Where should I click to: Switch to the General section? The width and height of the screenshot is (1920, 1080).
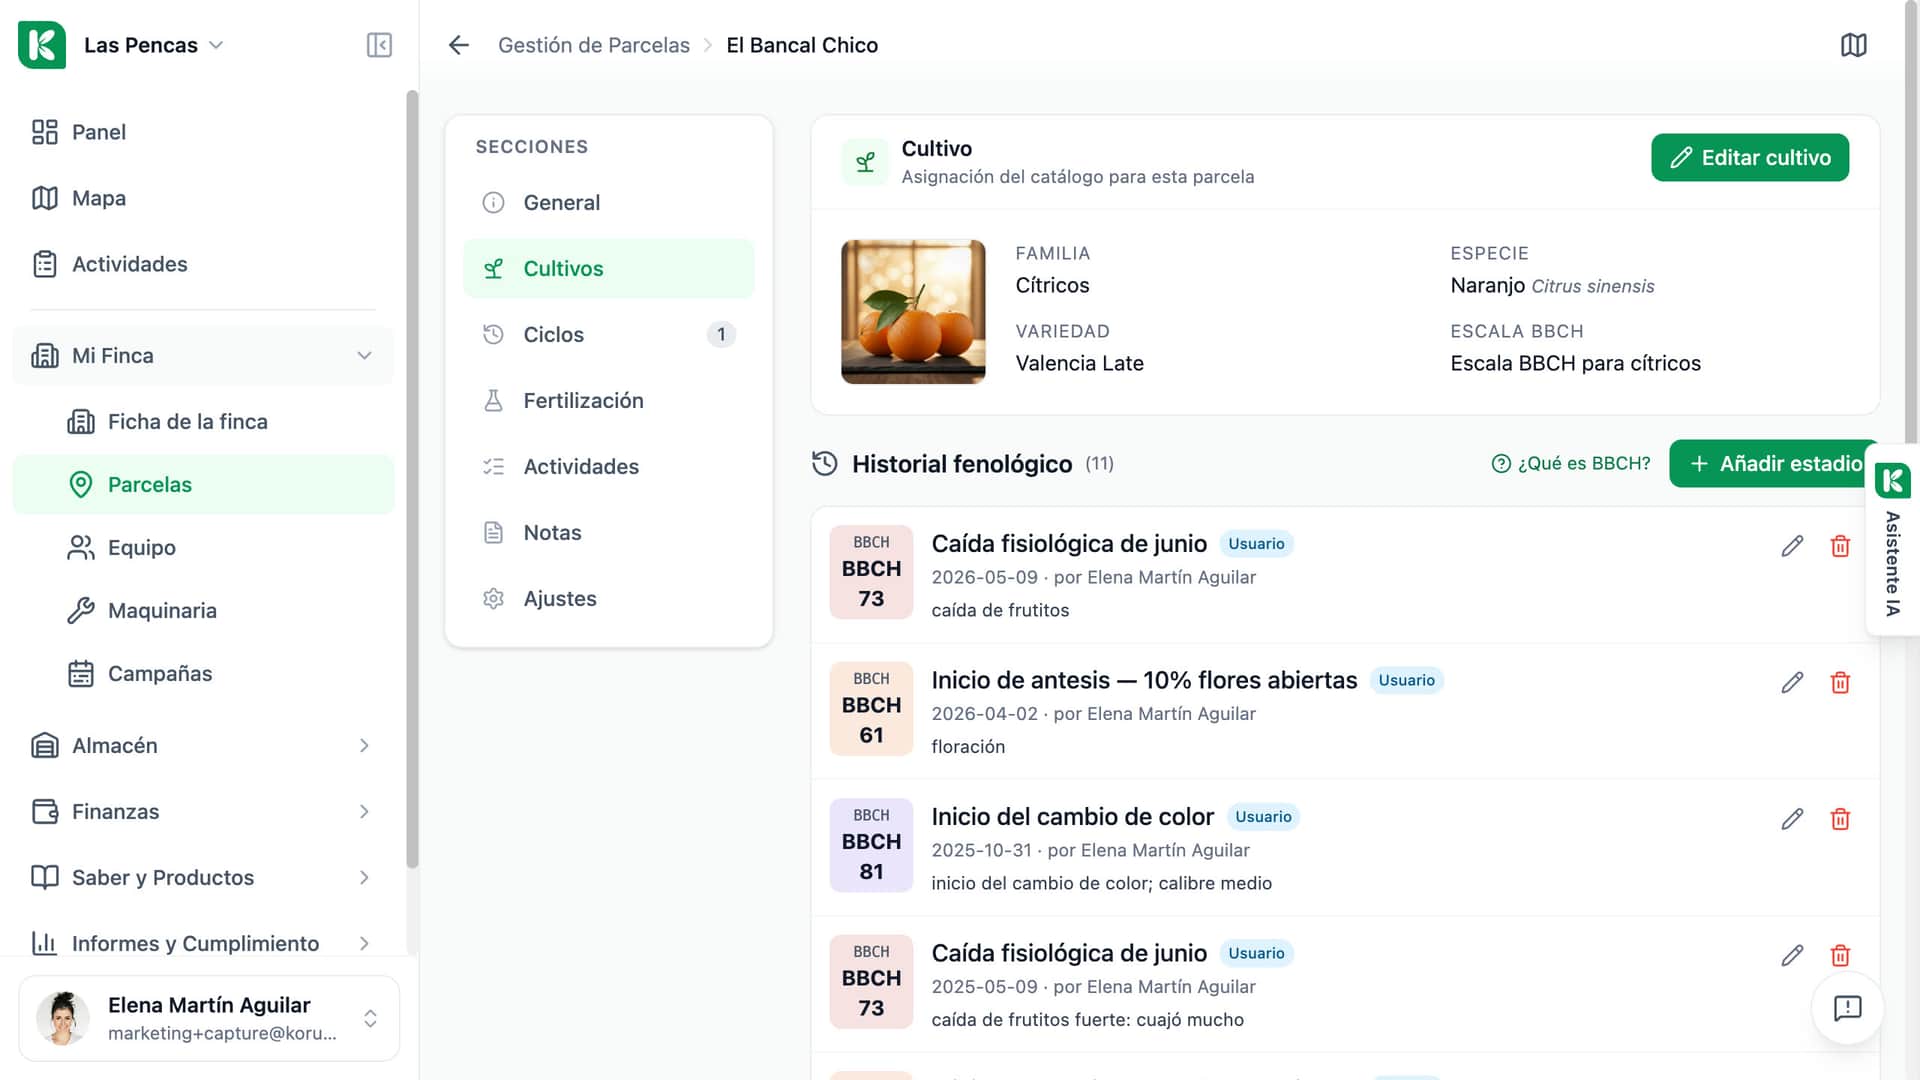[609, 203]
